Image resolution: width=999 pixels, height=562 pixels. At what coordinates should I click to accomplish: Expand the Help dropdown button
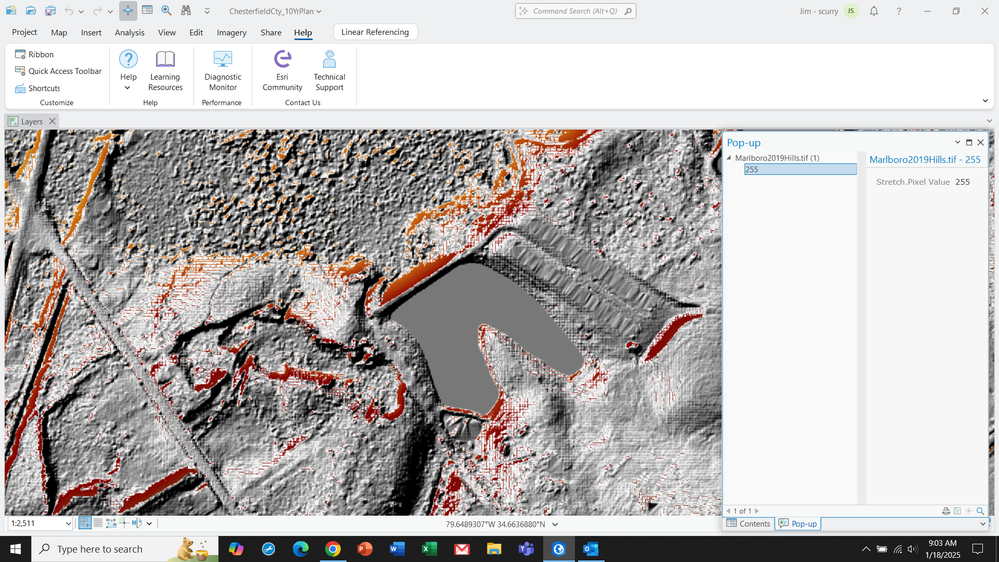pos(128,88)
